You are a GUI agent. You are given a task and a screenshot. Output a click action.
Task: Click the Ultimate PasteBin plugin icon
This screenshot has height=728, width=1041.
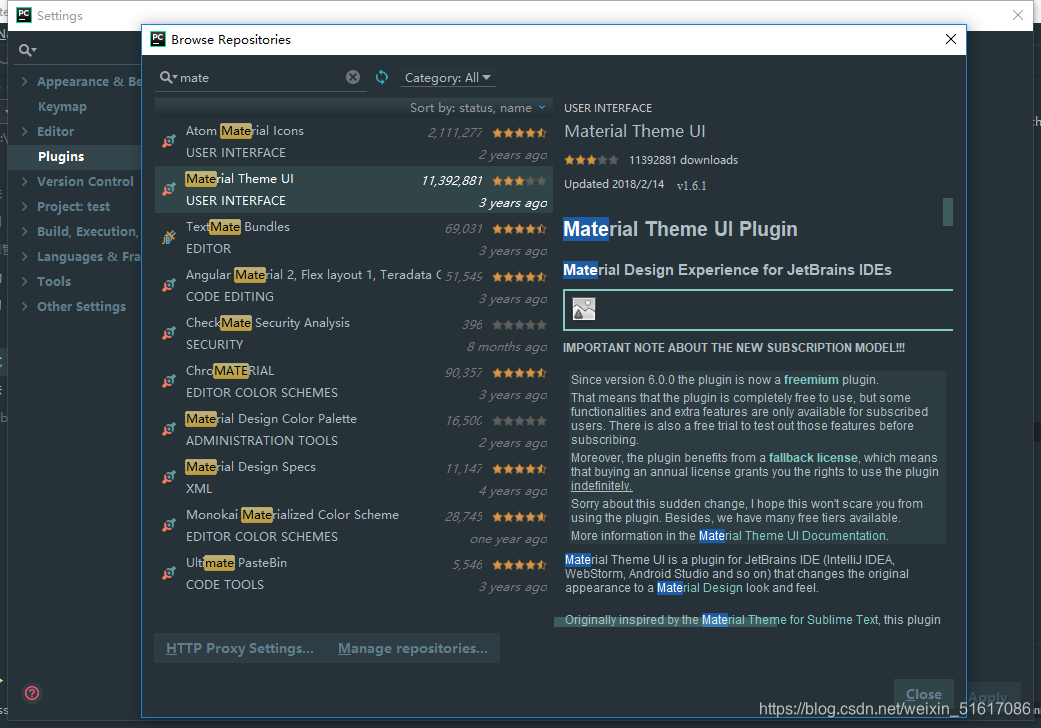click(169, 573)
